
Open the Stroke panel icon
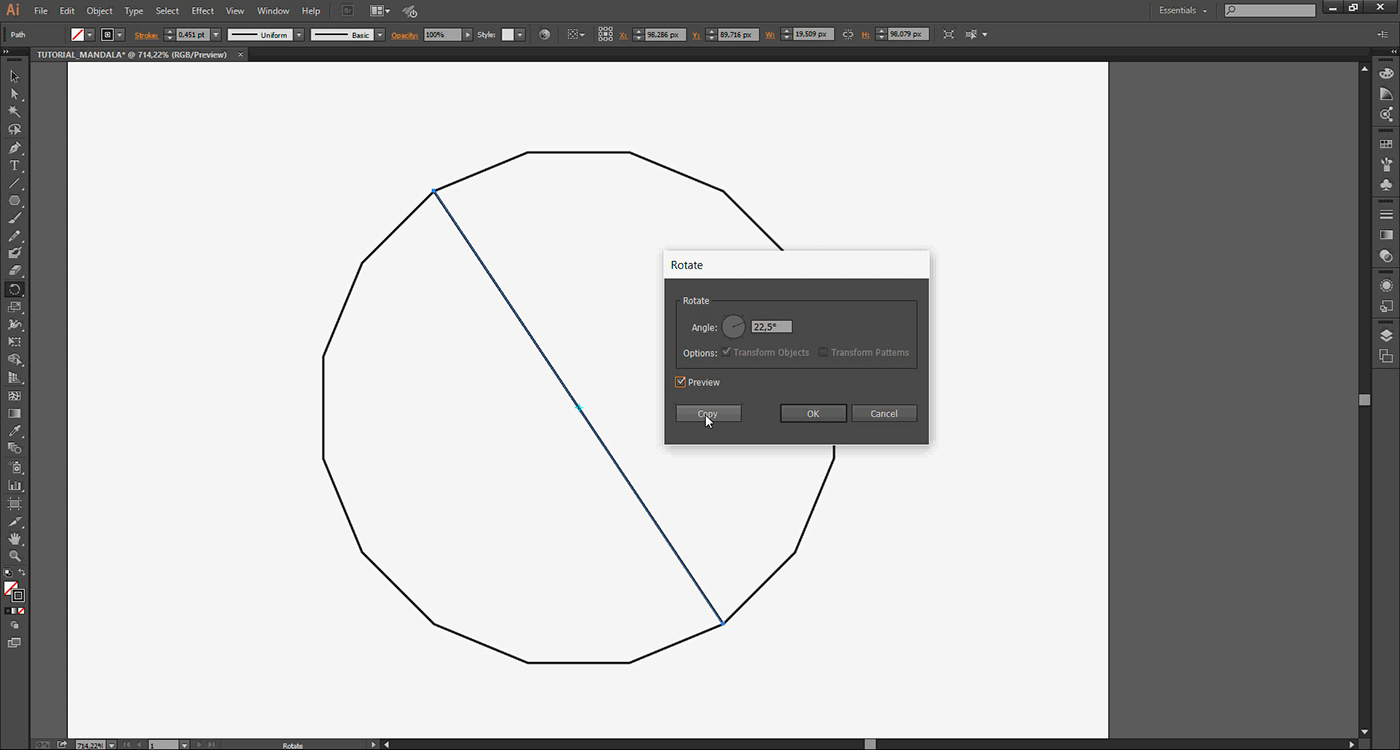point(1386,215)
